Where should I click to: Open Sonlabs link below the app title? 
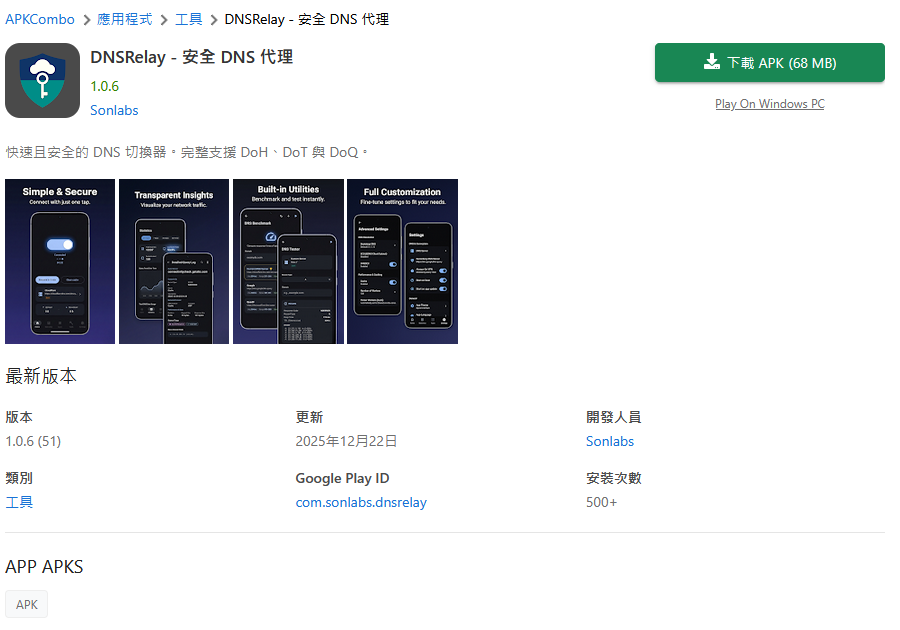click(114, 110)
